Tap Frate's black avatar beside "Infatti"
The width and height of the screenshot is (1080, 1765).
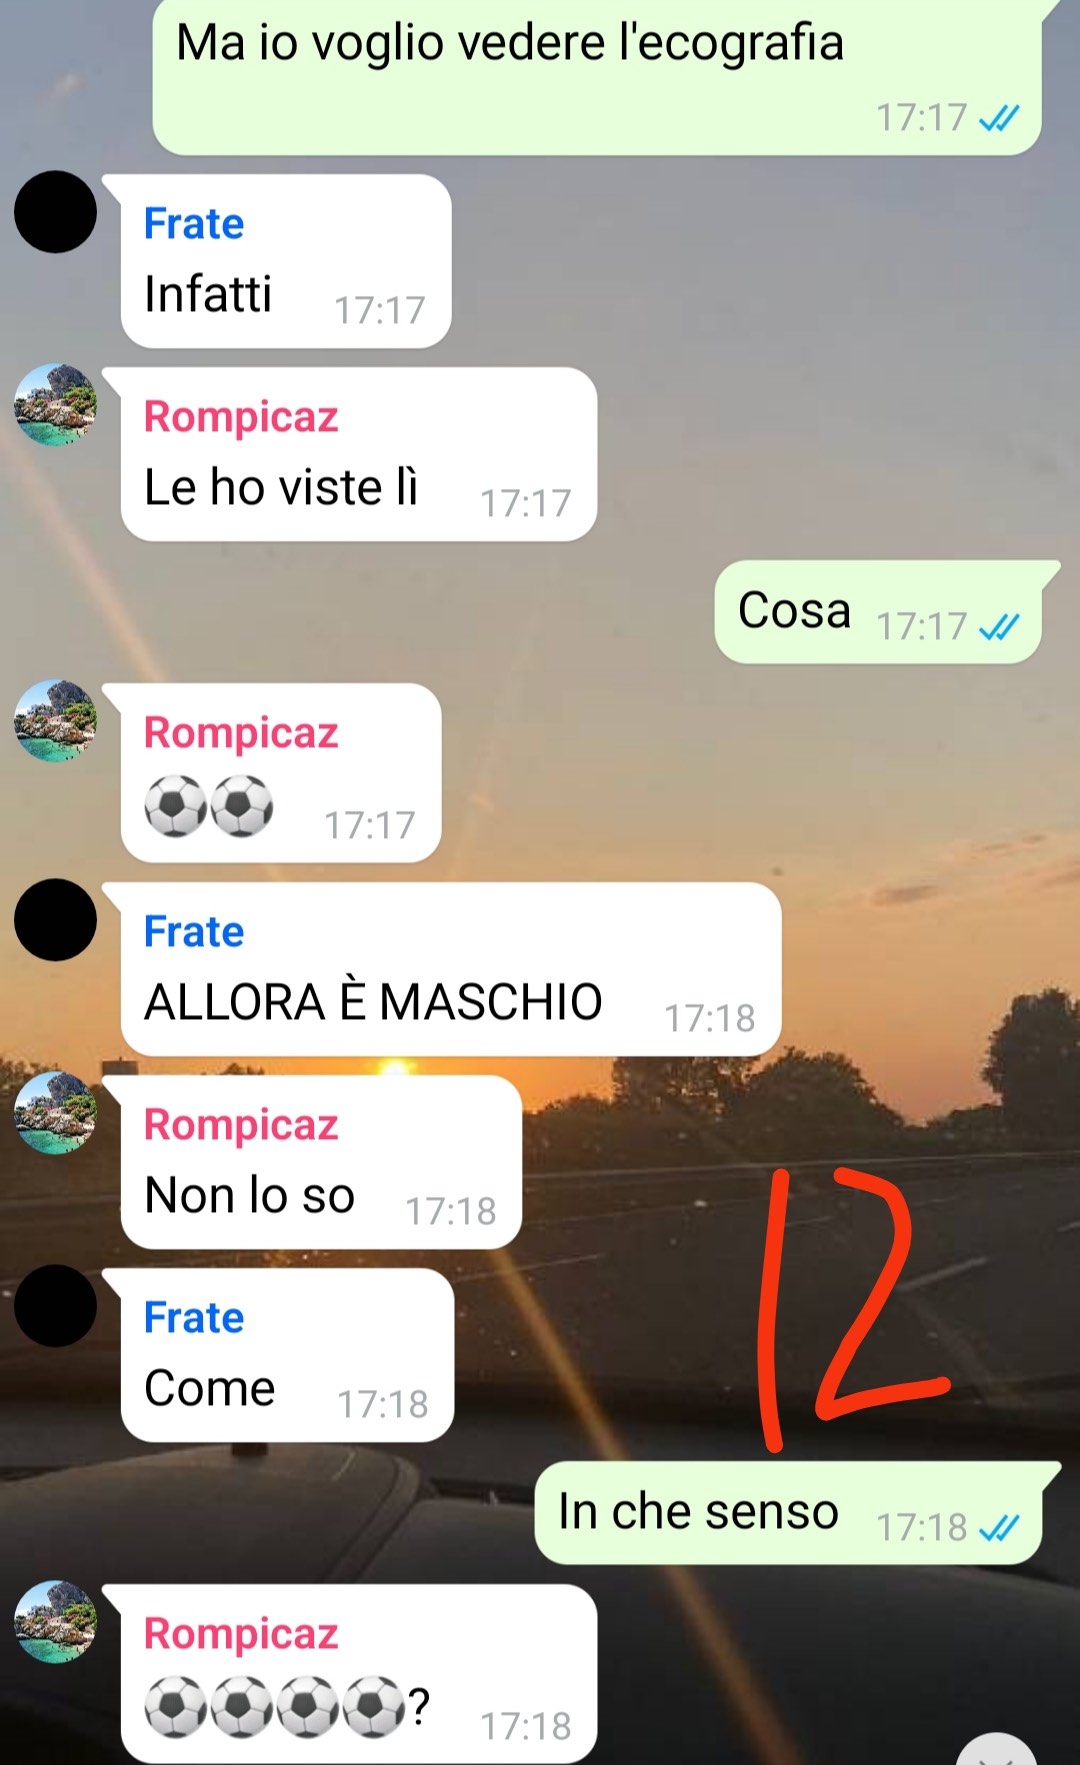tap(55, 212)
